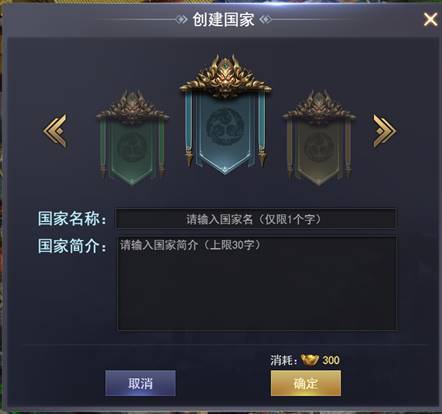Focus the 国家简介 description text area
Image resolution: width=442 pixels, height=414 pixels.
[x=257, y=284]
